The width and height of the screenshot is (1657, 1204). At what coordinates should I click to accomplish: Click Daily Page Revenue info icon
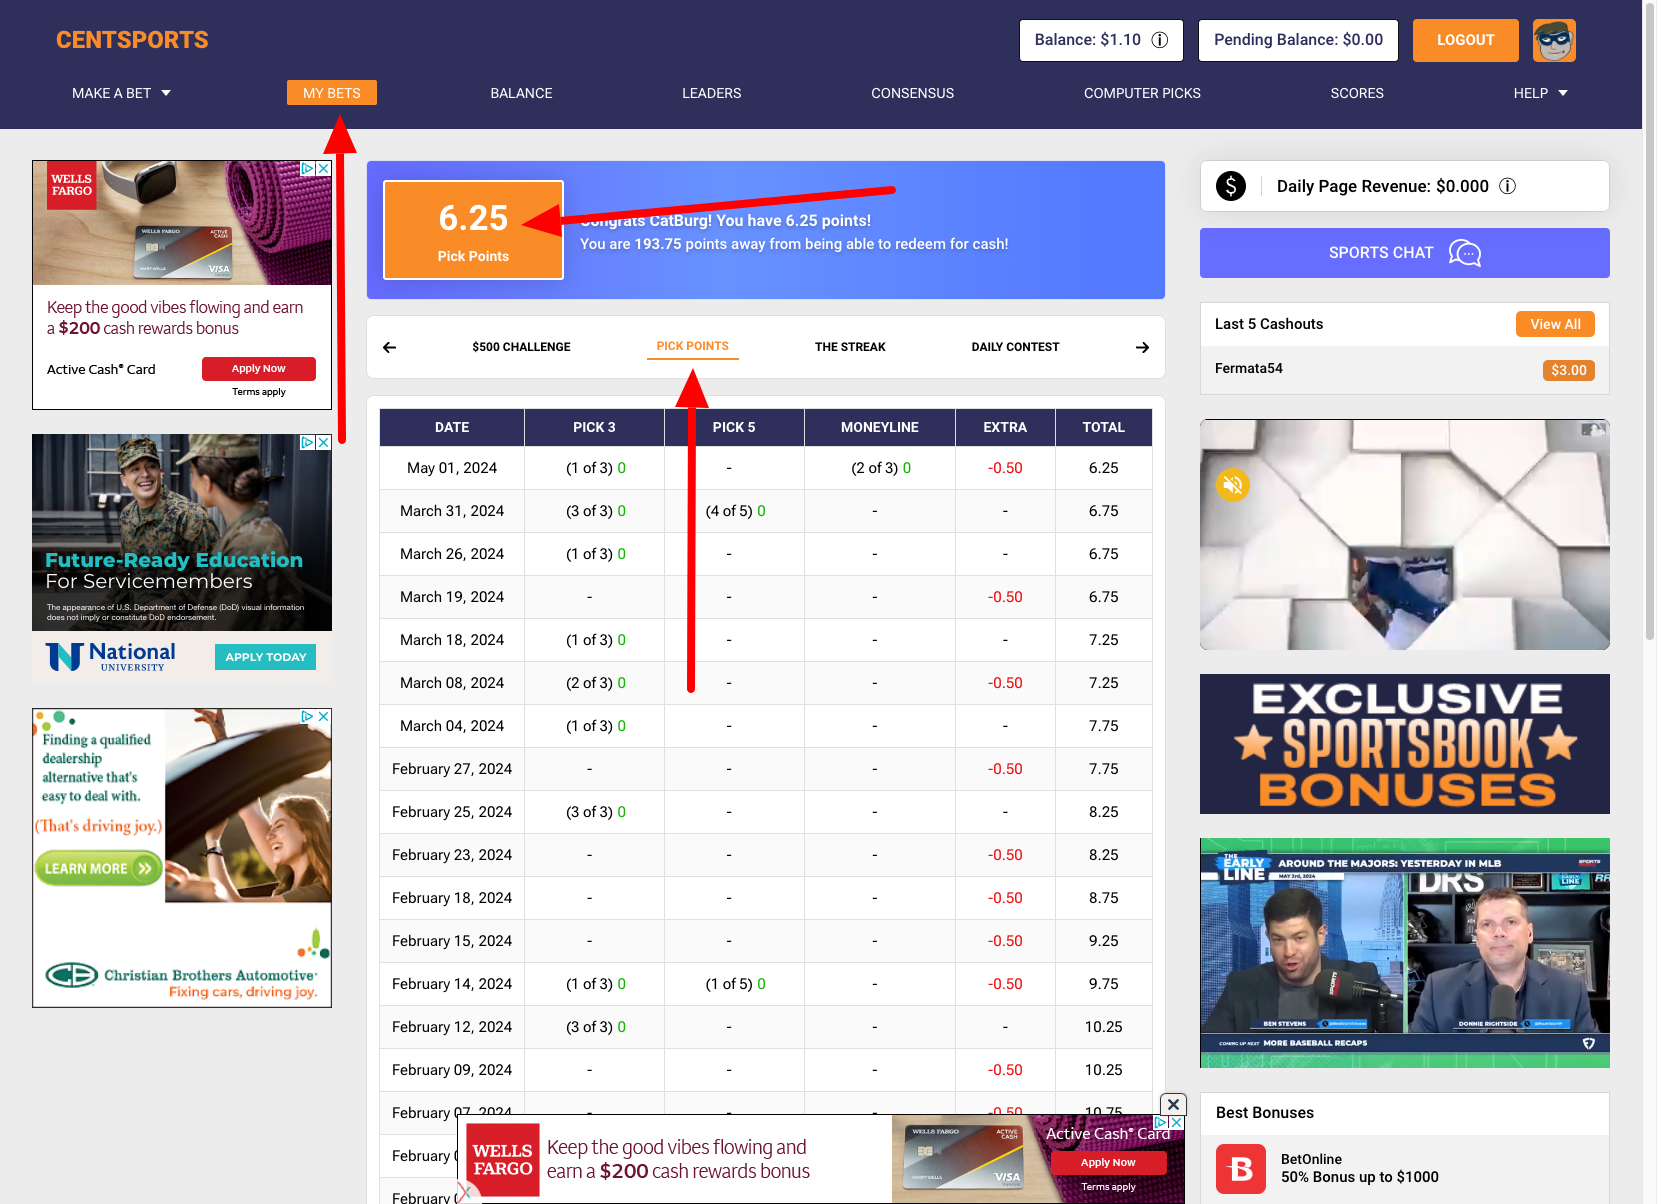pyautogui.click(x=1508, y=186)
